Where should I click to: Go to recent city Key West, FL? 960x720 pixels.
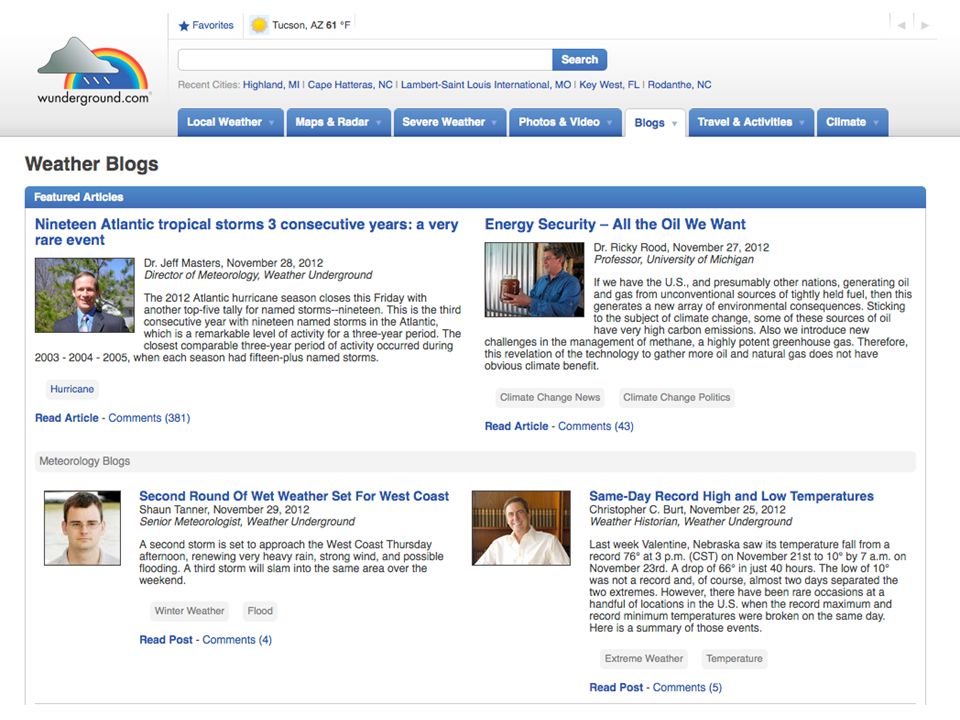point(609,84)
